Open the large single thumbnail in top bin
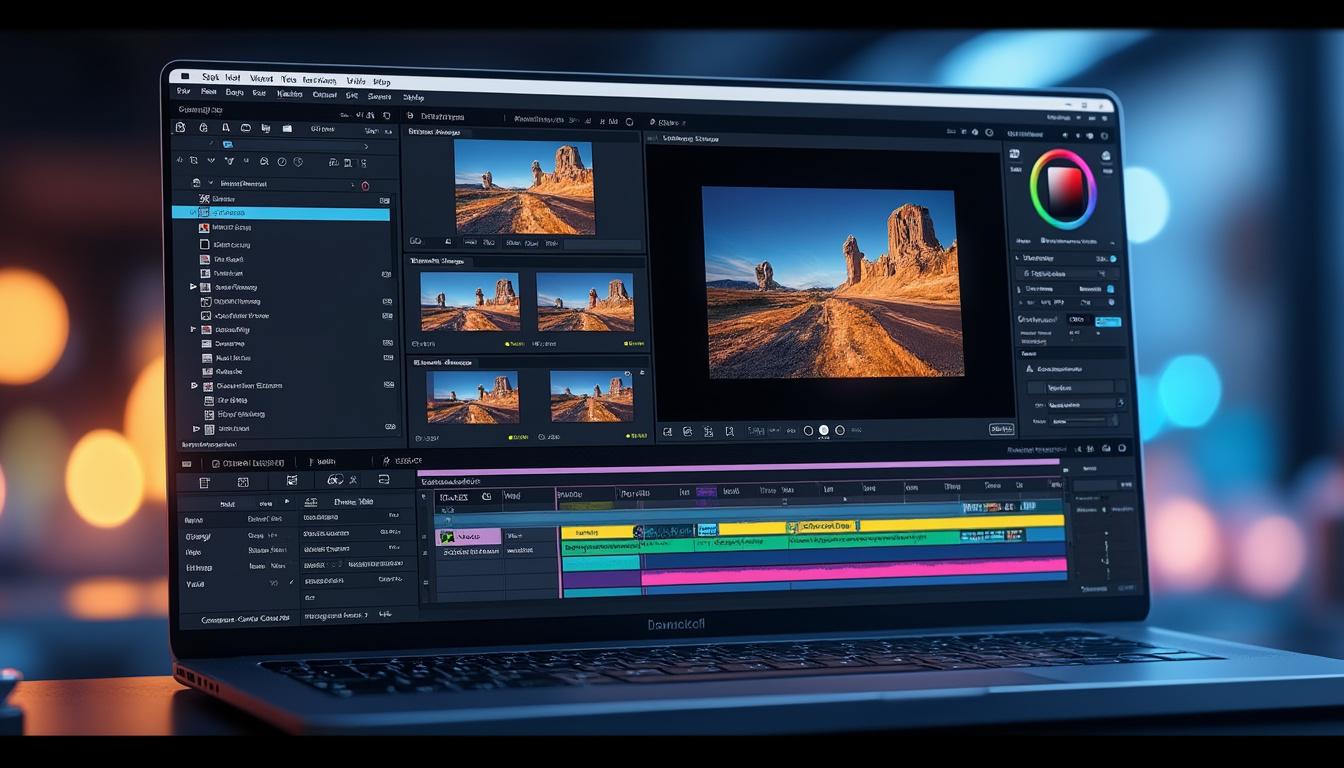This screenshot has width=1344, height=768. [524, 187]
